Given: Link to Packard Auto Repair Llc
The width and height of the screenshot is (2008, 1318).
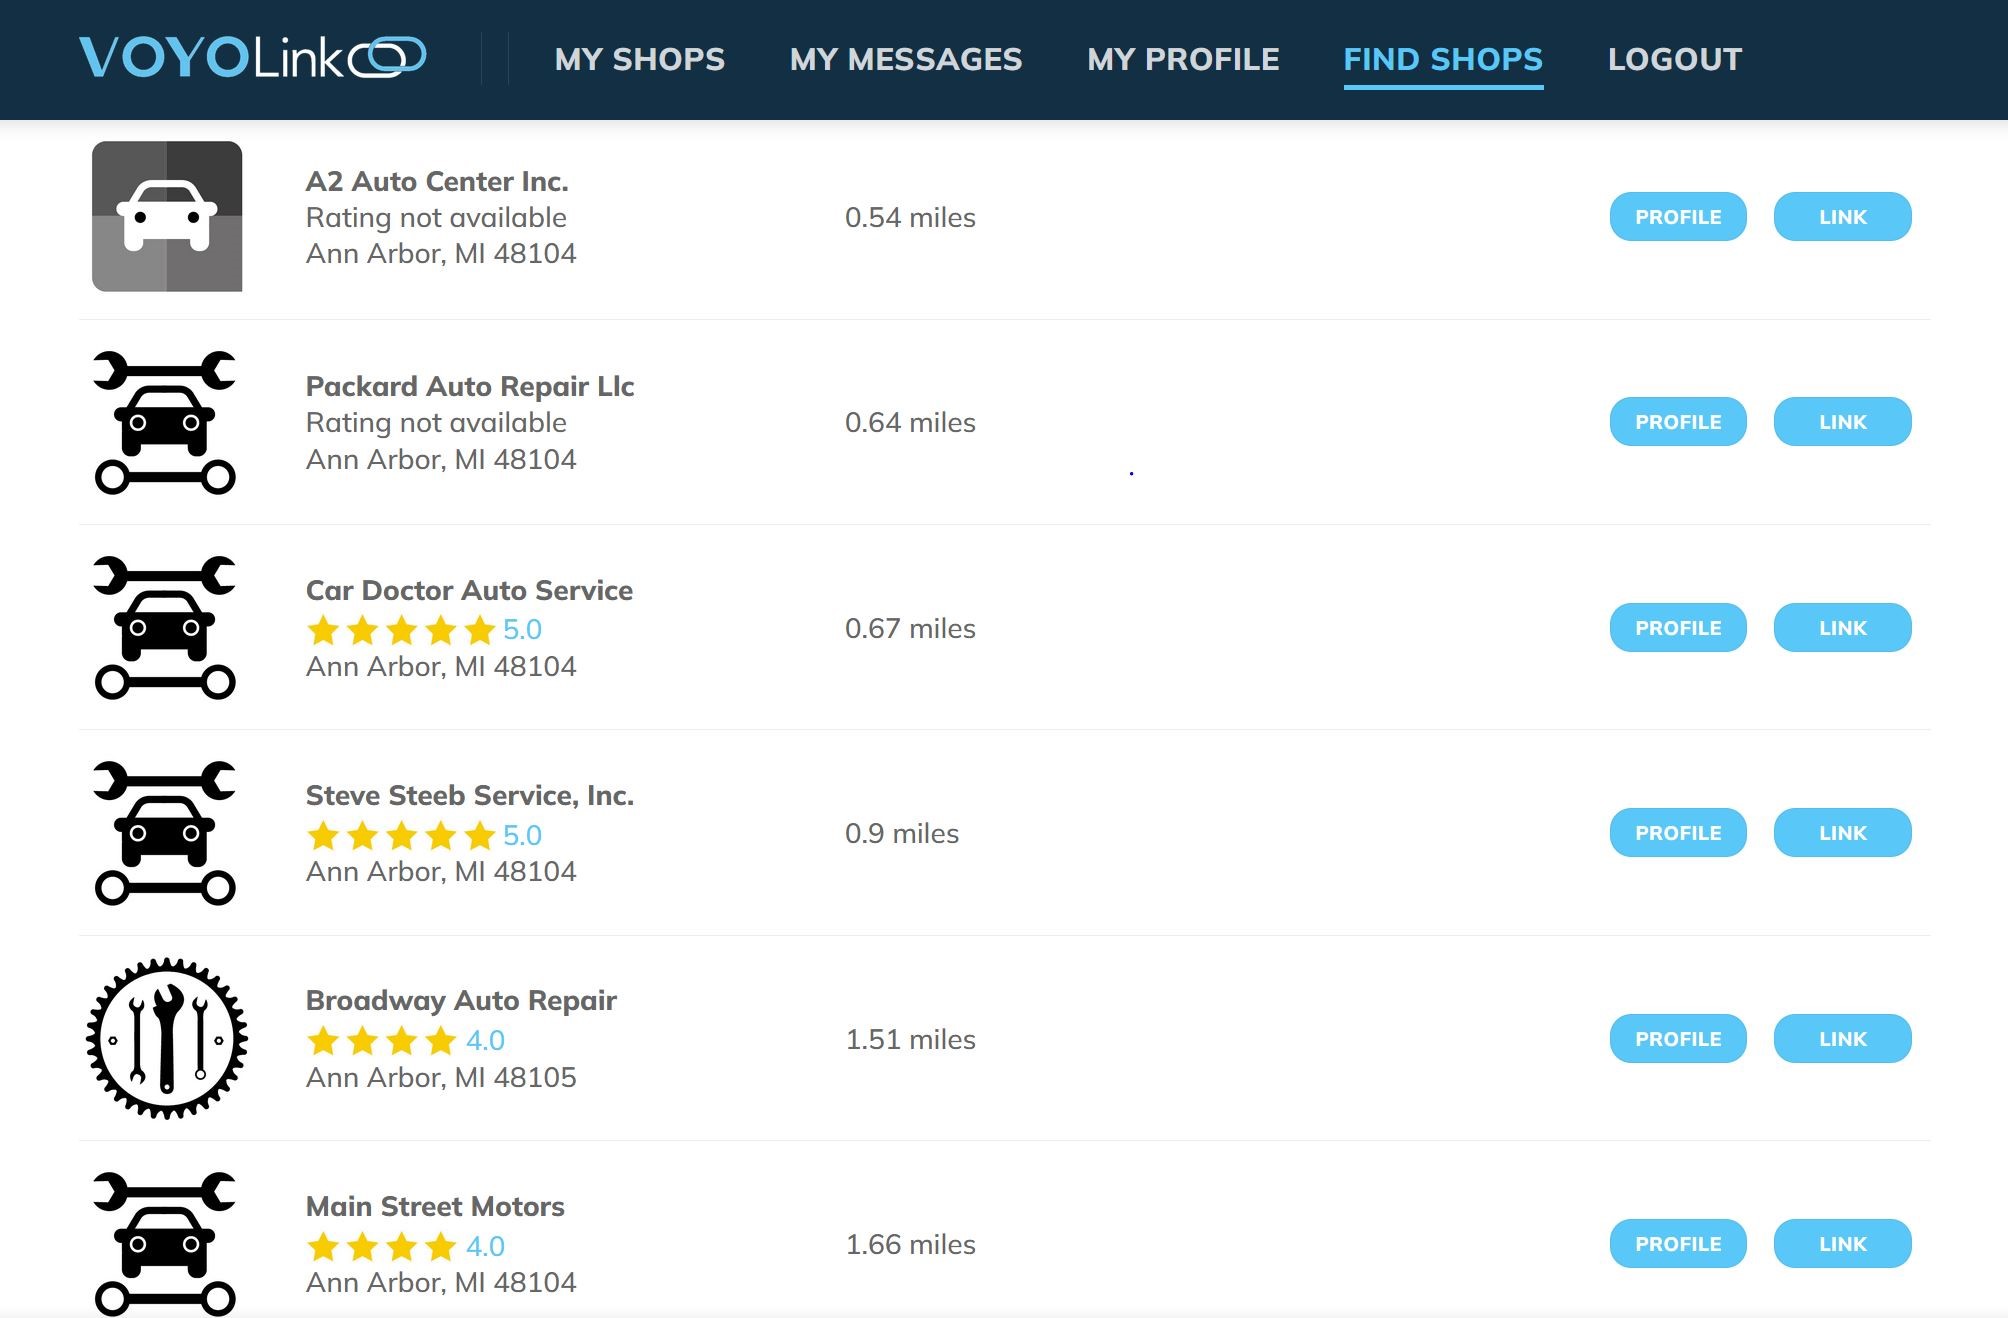Looking at the screenshot, I should click(1842, 422).
